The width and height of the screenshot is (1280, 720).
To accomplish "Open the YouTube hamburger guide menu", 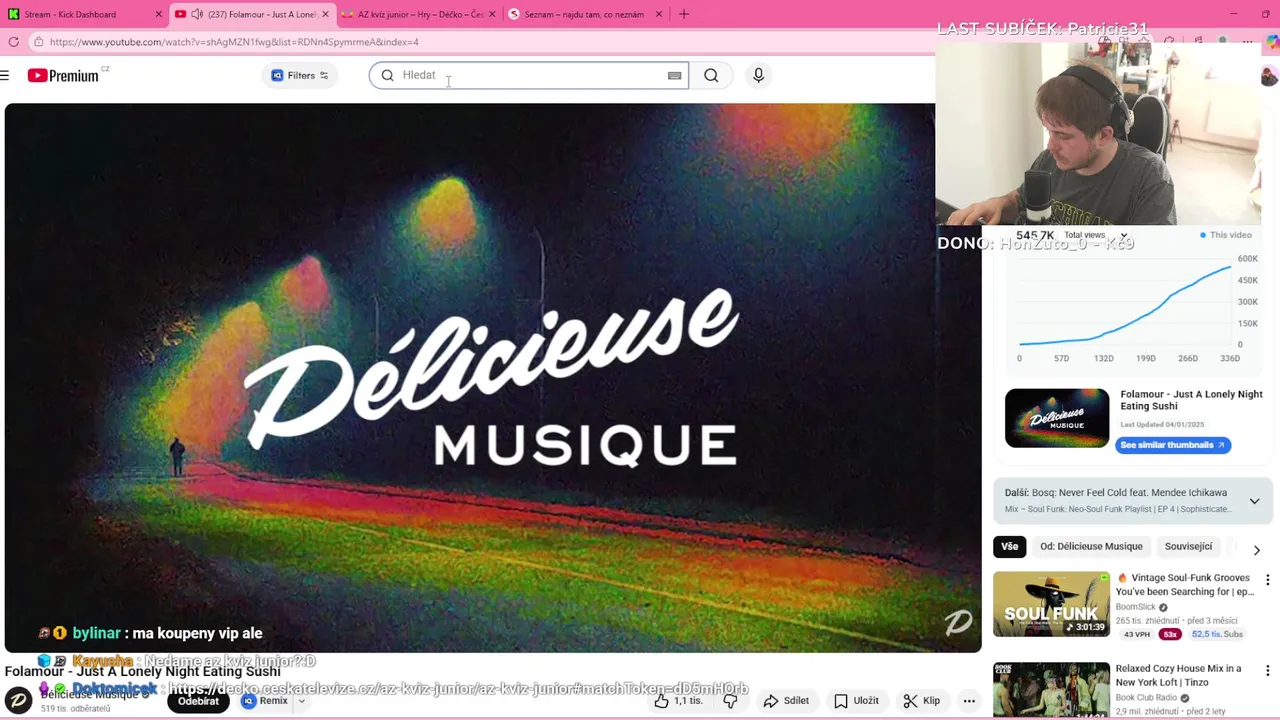I will point(5,75).
